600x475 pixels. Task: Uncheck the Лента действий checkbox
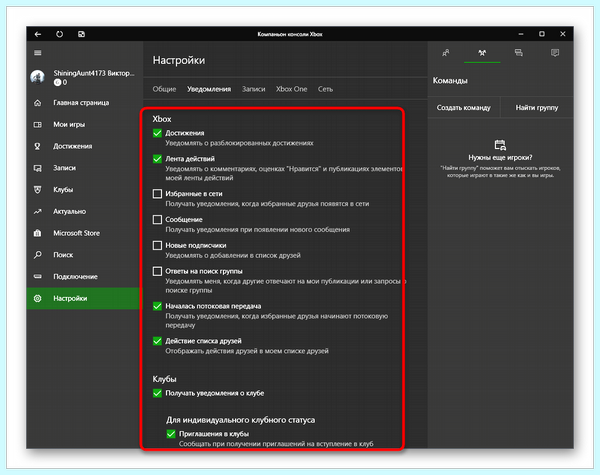(157, 158)
